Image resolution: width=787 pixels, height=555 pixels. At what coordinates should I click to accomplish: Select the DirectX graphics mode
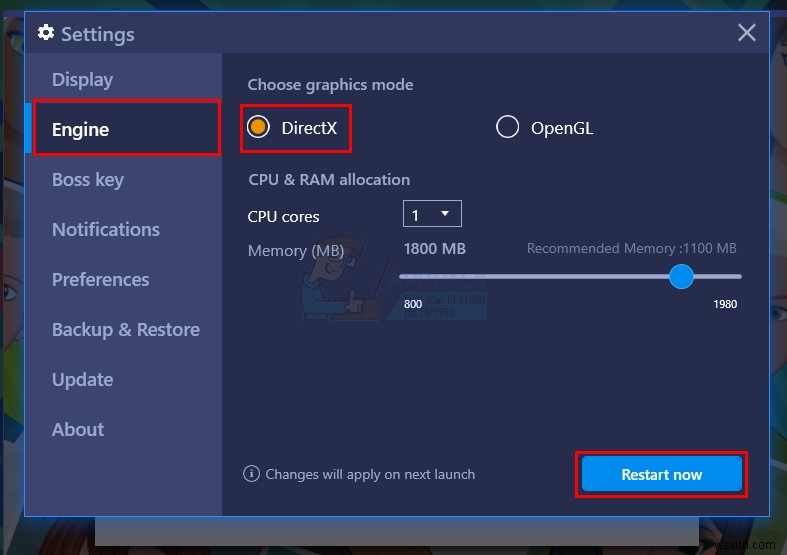click(x=259, y=127)
